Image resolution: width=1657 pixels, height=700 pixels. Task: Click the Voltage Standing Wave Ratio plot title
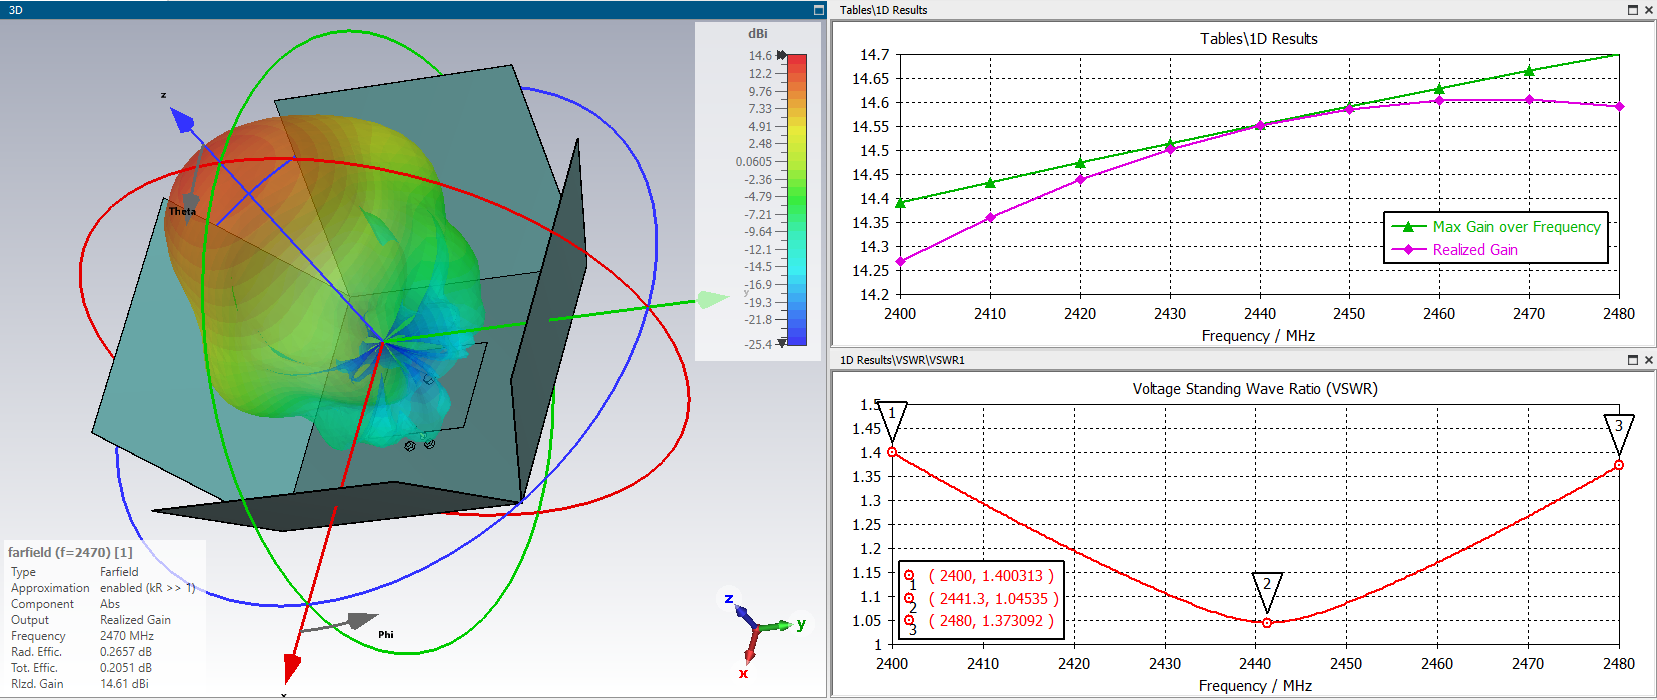(x=1254, y=389)
